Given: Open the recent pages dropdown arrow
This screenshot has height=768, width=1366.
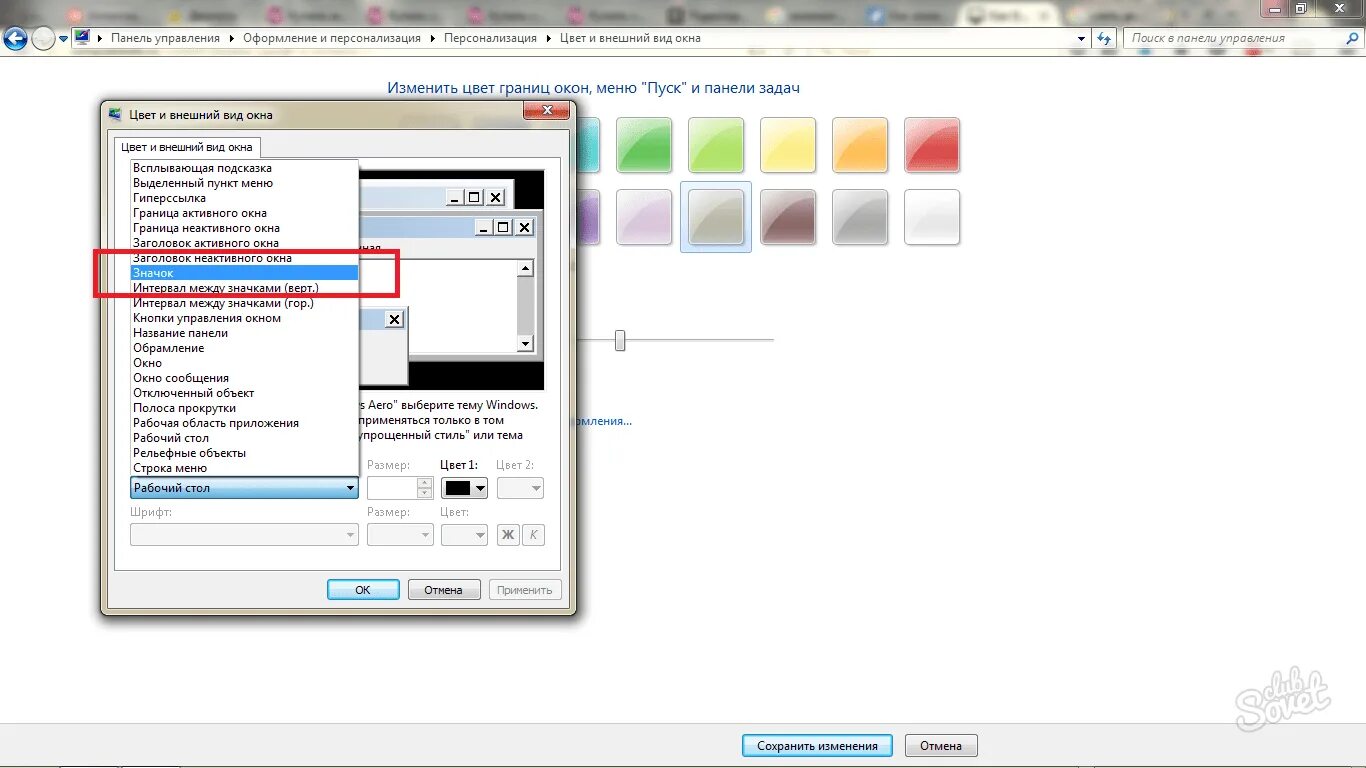Looking at the screenshot, I should click(x=64, y=39).
